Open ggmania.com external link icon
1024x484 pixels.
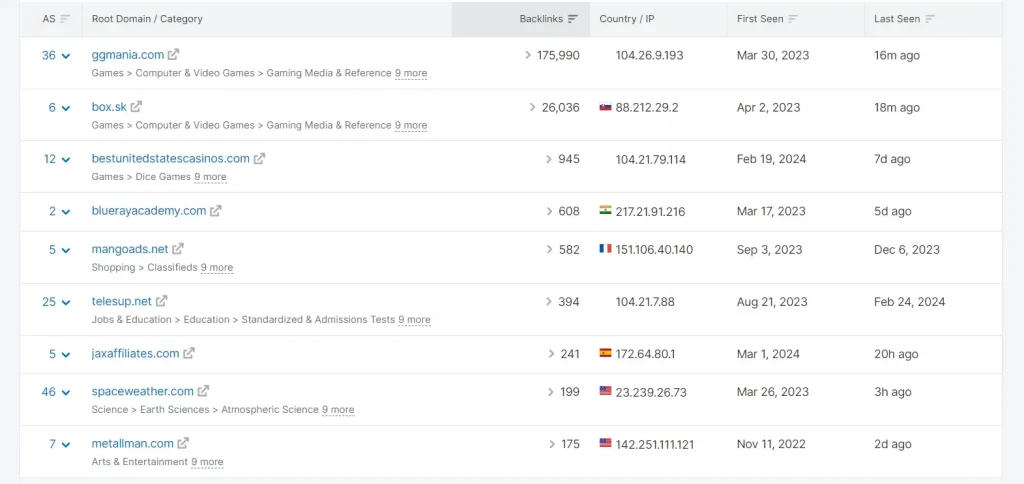point(173,55)
